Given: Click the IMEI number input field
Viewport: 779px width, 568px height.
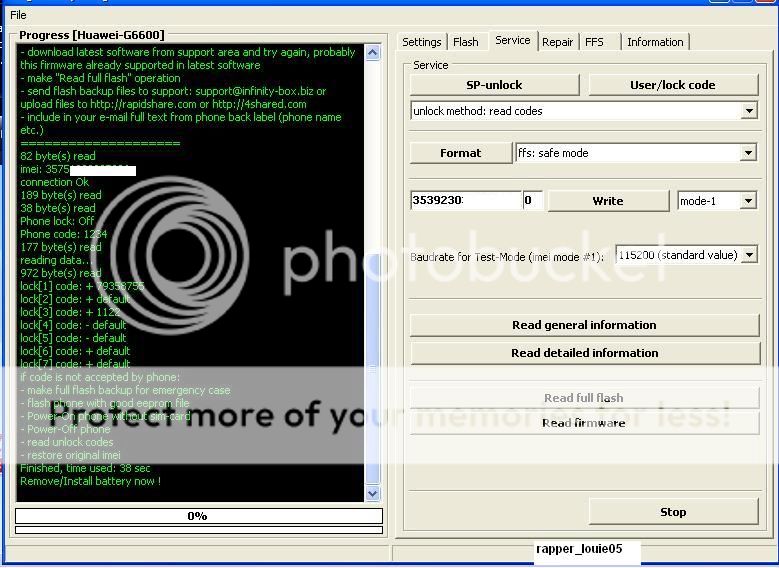Looking at the screenshot, I should (465, 201).
